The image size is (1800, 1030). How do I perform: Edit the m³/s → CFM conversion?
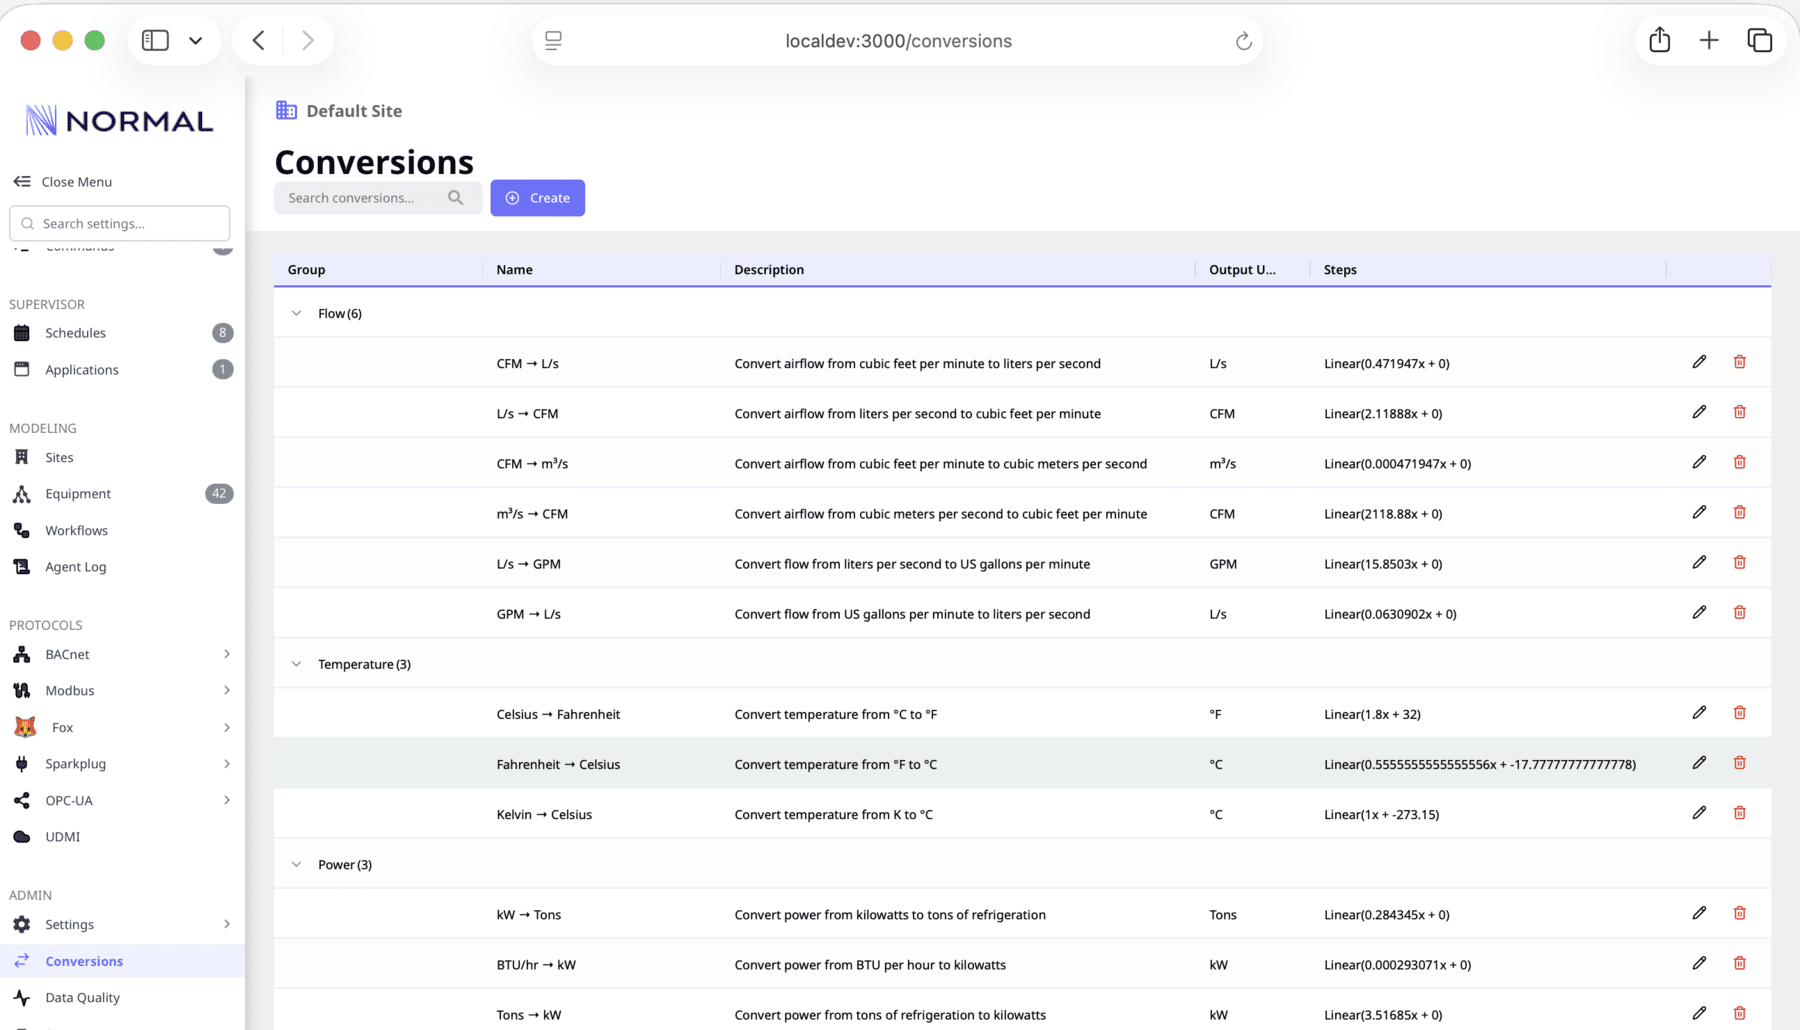(x=1699, y=512)
